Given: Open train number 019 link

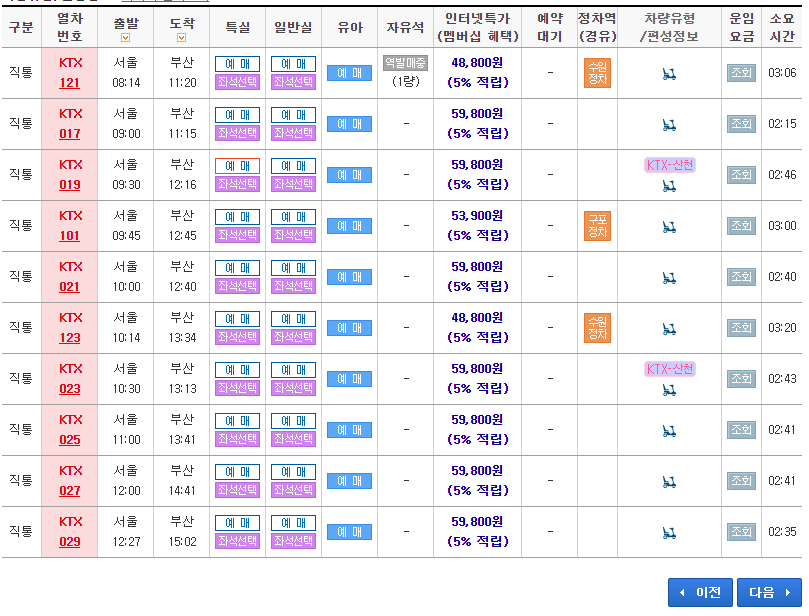Looking at the screenshot, I should 70,185.
